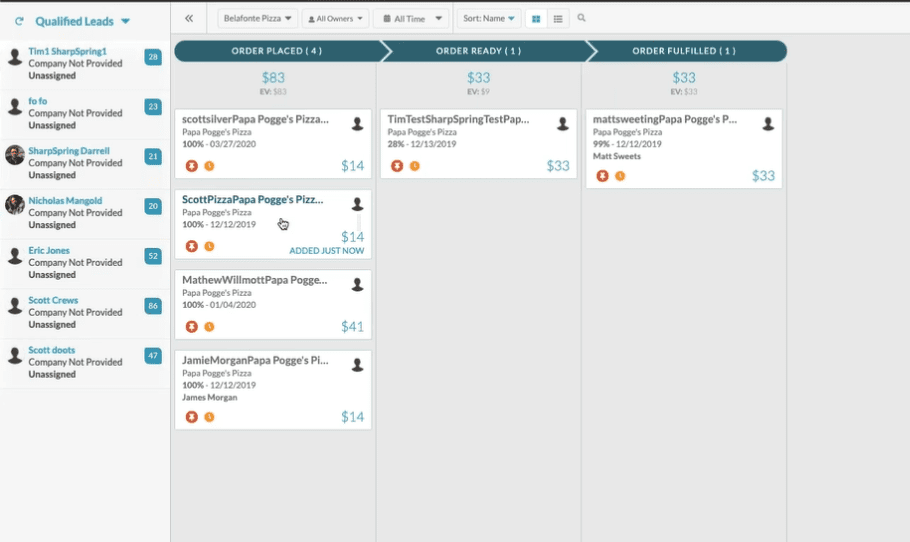The height and width of the screenshot is (542, 910).
Task: Expand the All Owners filter
Action: pos(335,18)
